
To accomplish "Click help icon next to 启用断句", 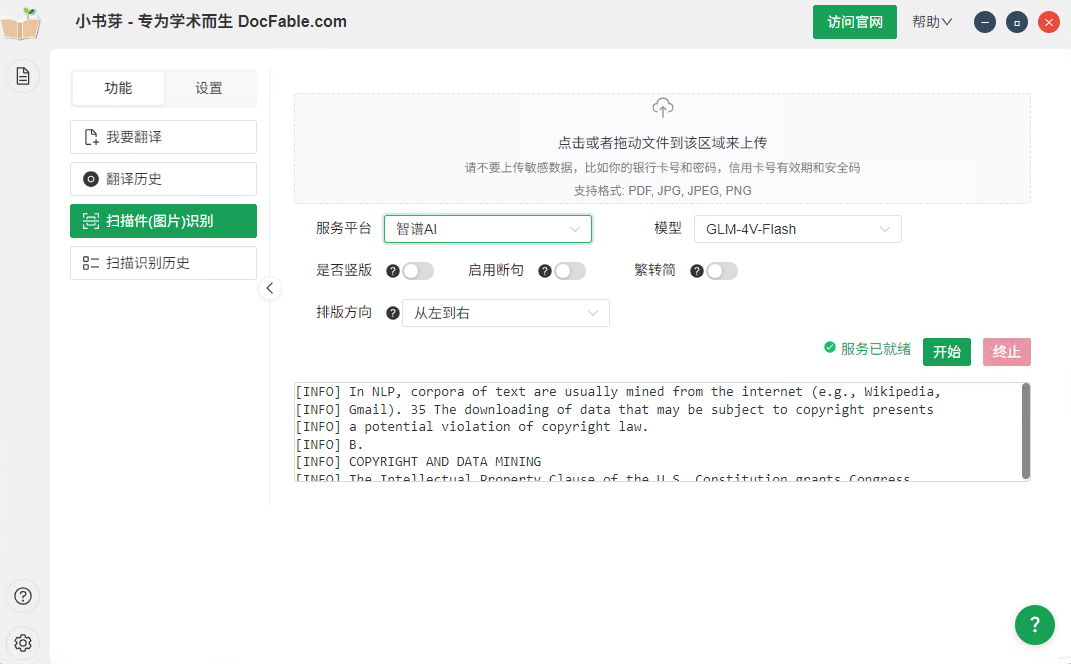I will point(544,271).
